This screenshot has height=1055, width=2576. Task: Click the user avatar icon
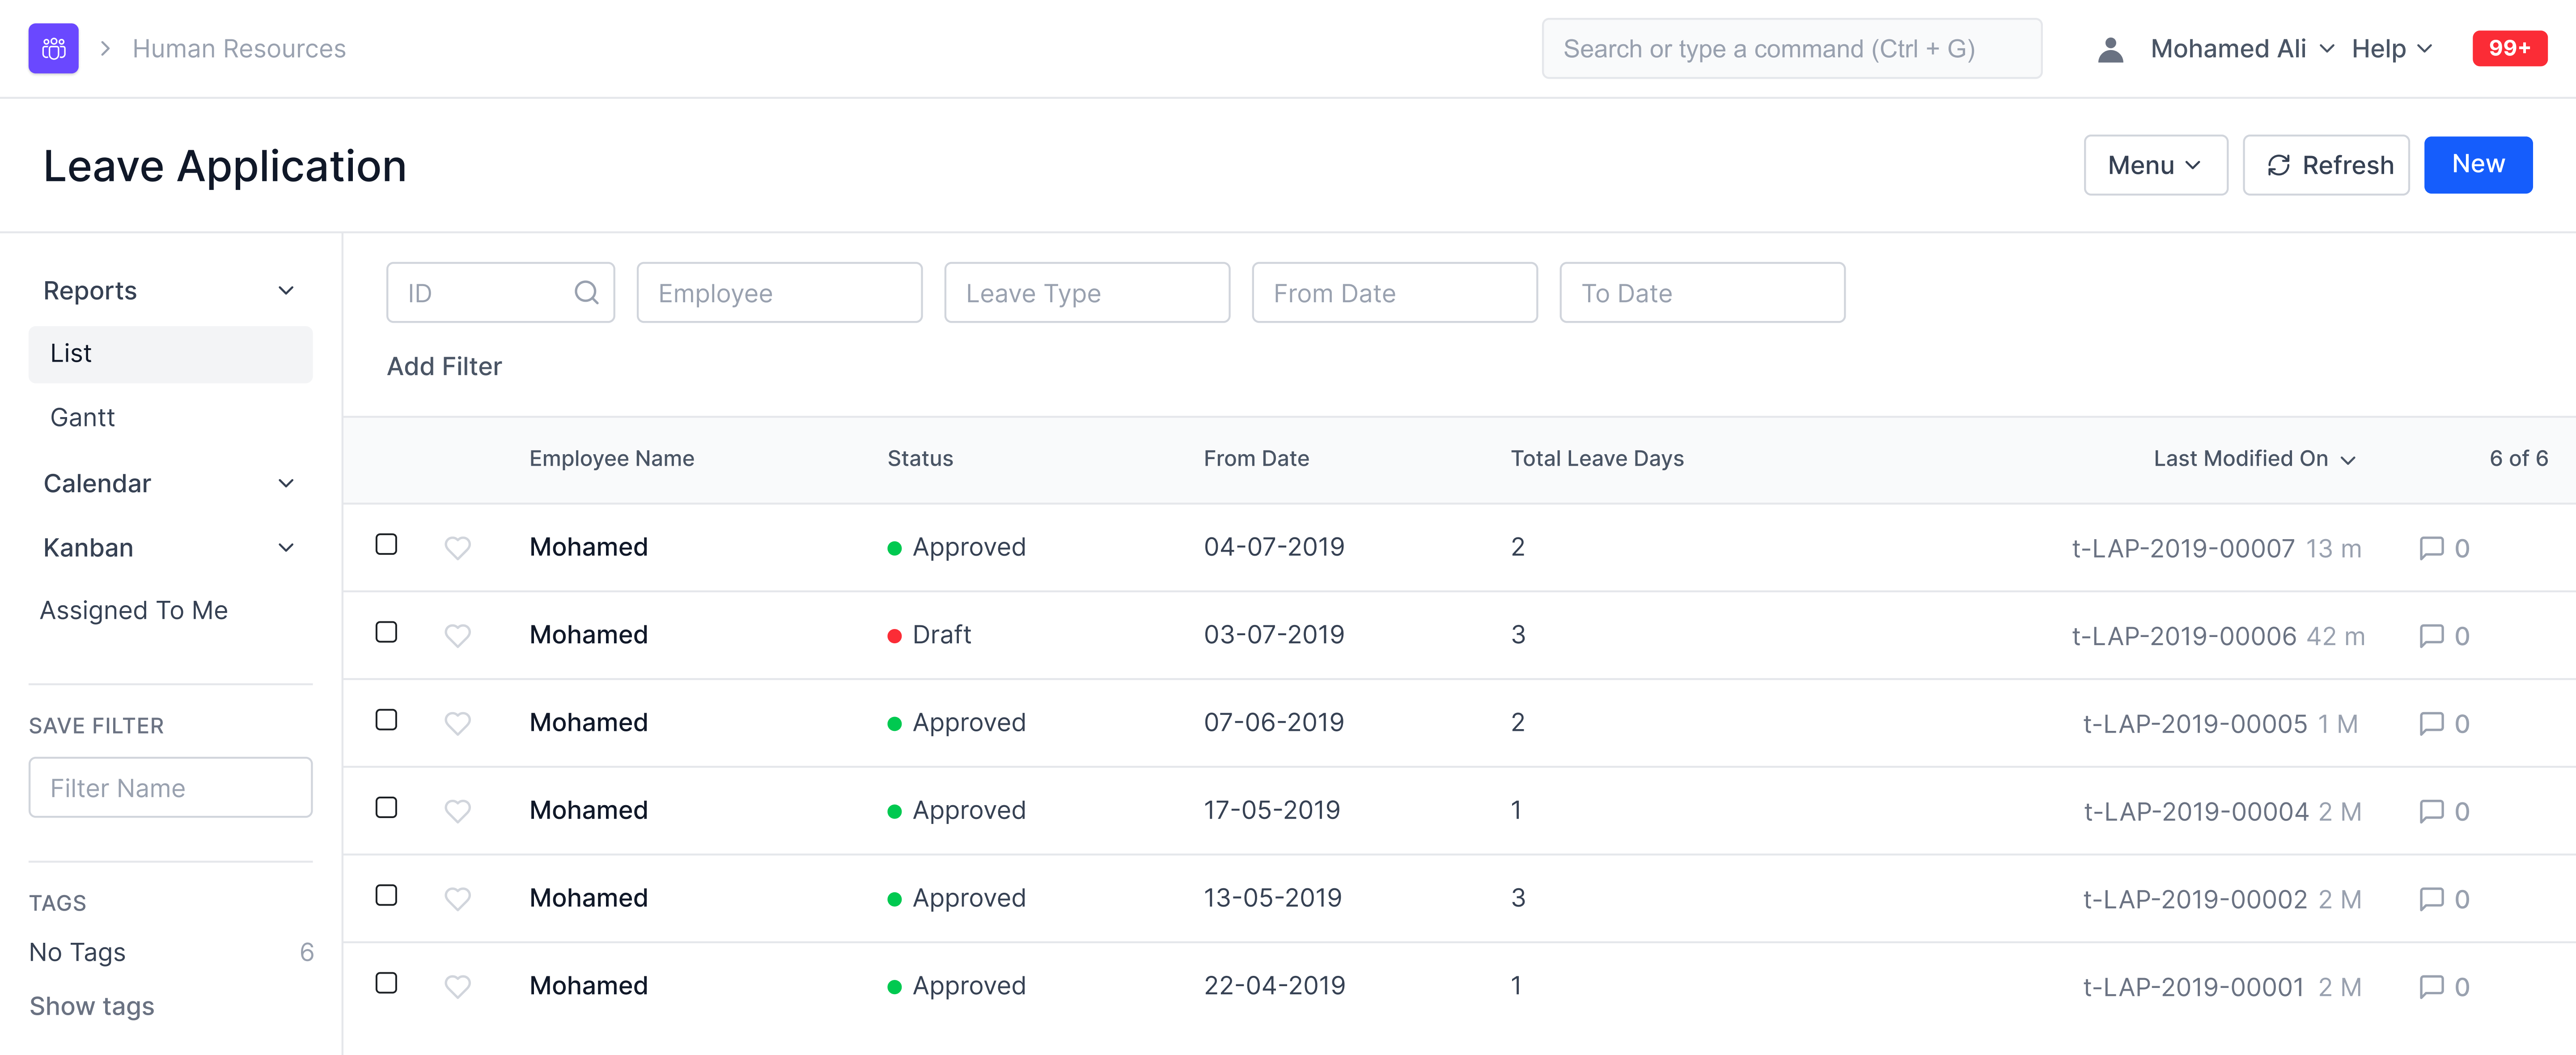[2110, 49]
